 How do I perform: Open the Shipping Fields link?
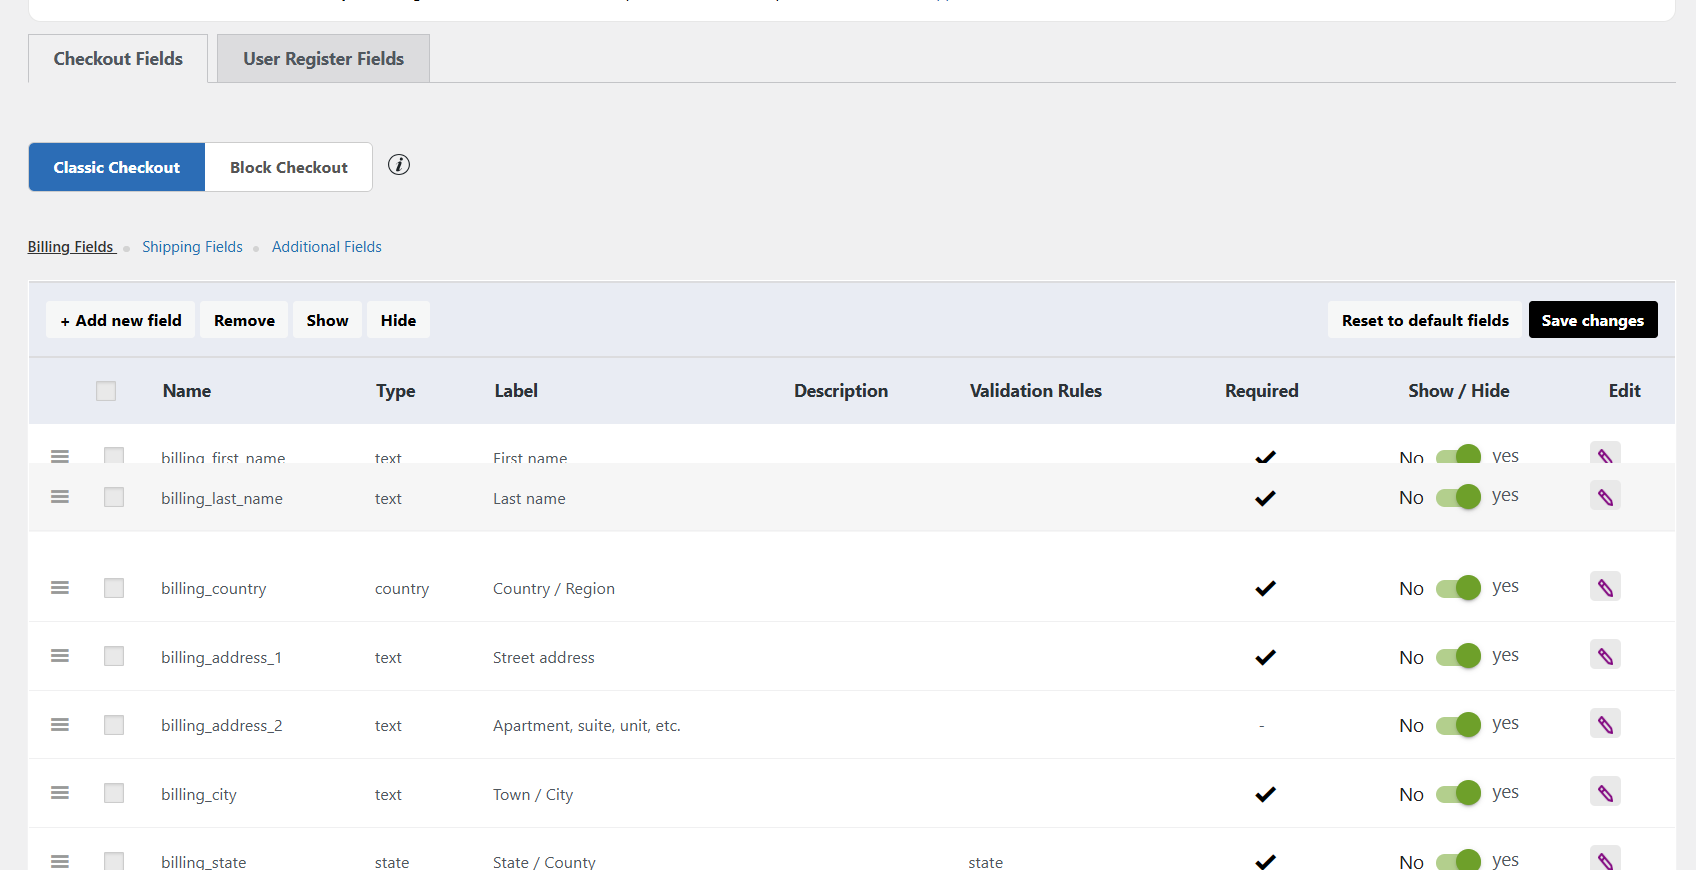[192, 247]
